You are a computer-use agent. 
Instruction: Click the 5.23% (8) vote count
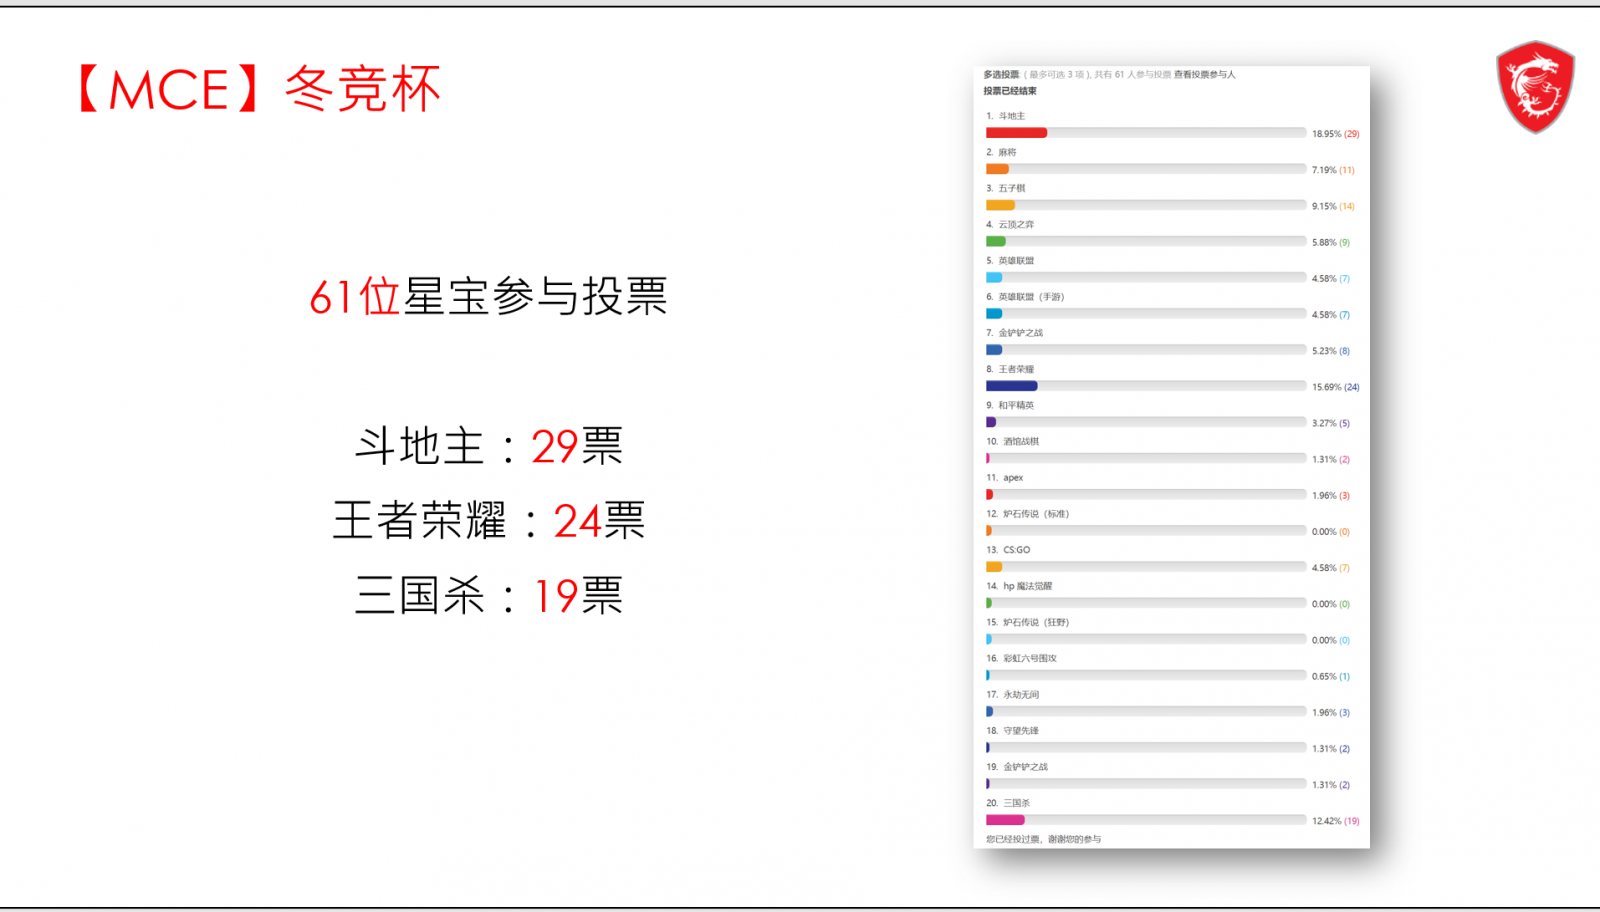pyautogui.click(x=1331, y=351)
